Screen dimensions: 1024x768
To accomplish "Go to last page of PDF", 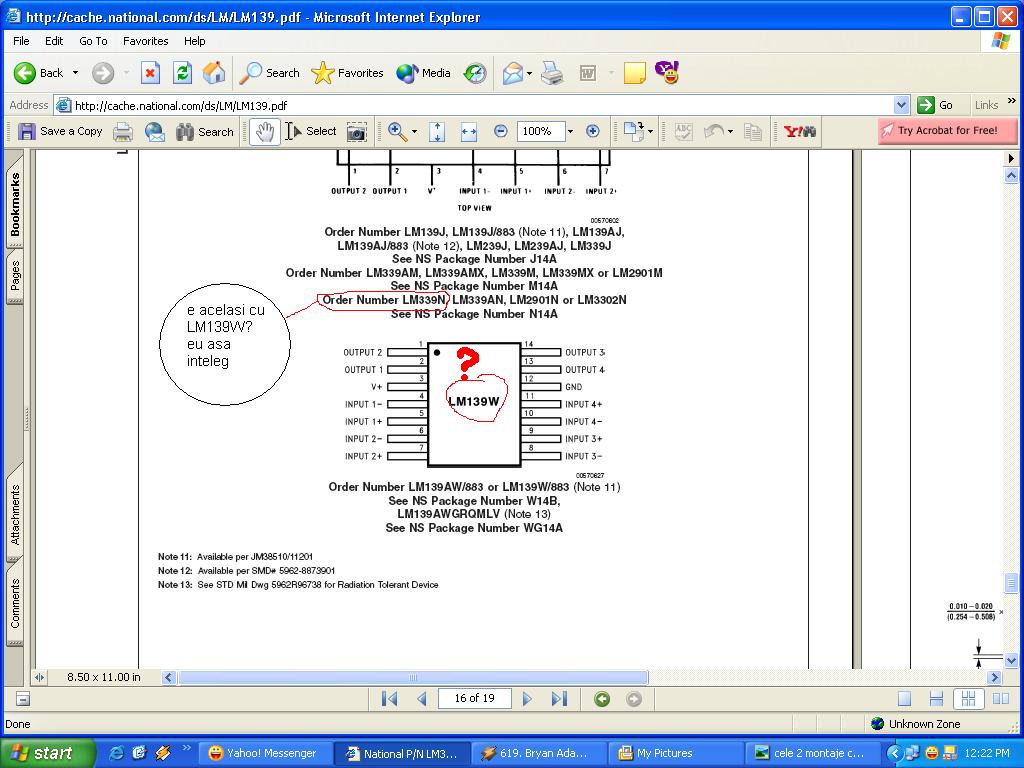I will [x=559, y=699].
